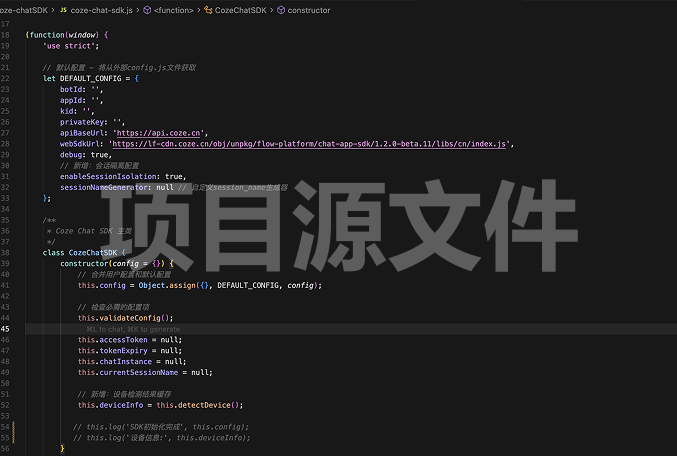Screen dimensions: 677x456
Task: Click the sessionNameGenerator property name
Action: click(104, 187)
